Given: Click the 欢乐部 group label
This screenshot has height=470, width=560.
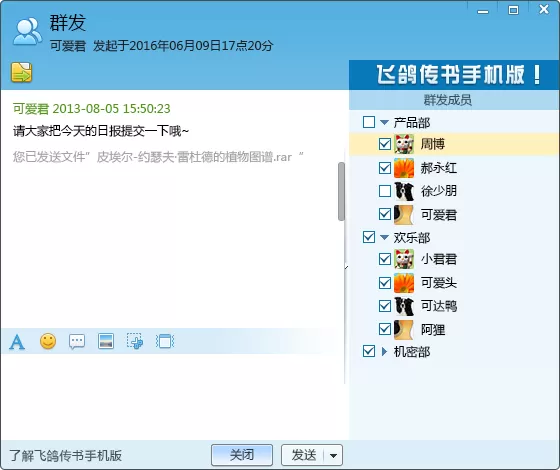Looking at the screenshot, I should pos(412,238).
